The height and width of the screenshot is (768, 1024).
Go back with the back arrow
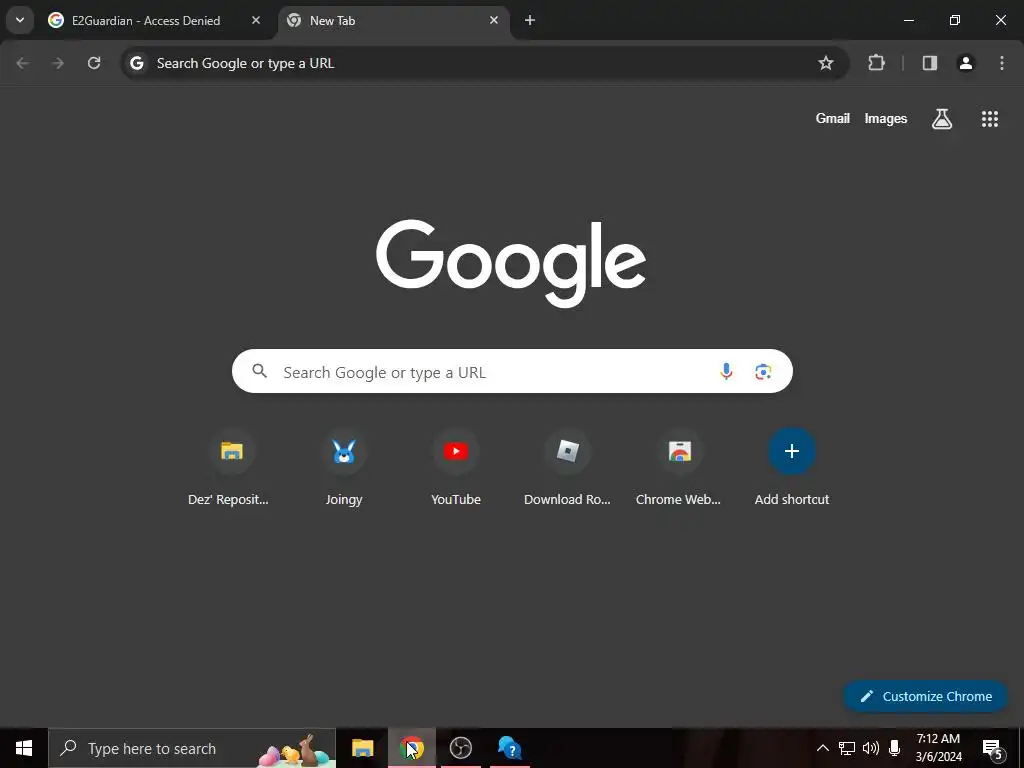pos(22,63)
